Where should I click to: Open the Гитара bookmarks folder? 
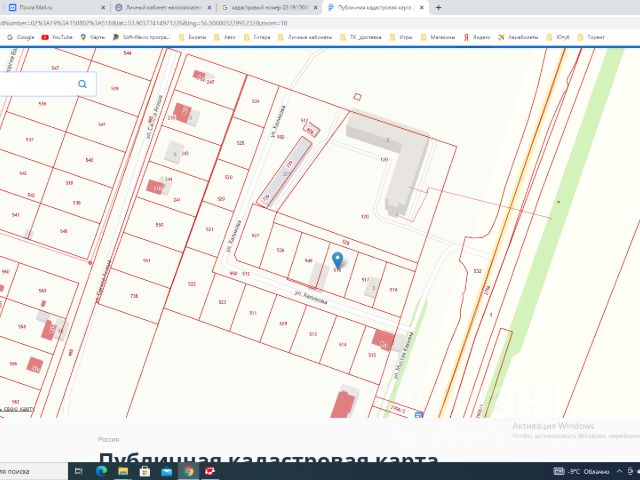(x=257, y=37)
